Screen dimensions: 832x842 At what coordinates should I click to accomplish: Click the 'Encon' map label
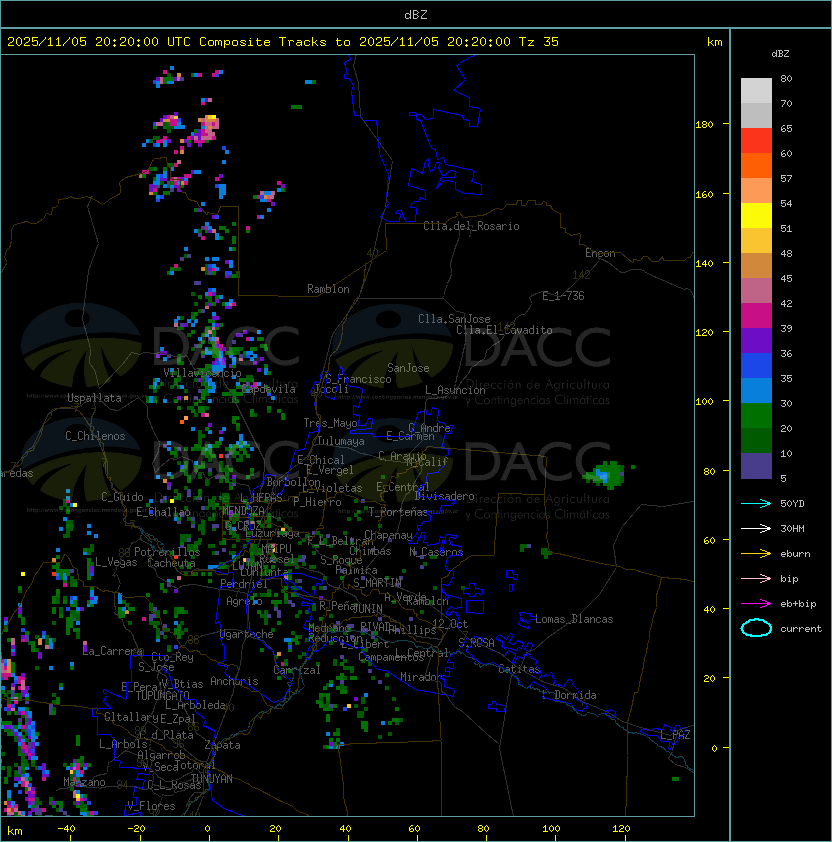tap(600, 253)
